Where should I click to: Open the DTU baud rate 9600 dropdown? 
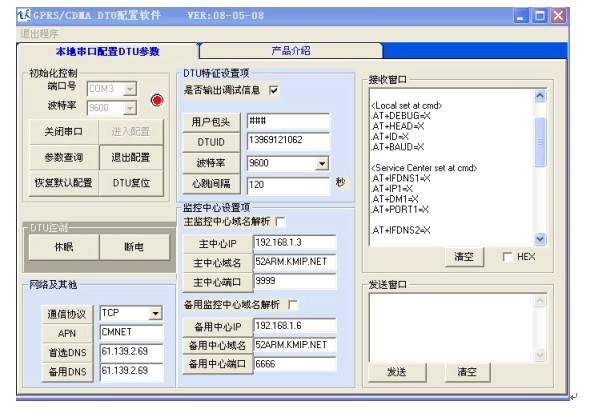tap(321, 162)
